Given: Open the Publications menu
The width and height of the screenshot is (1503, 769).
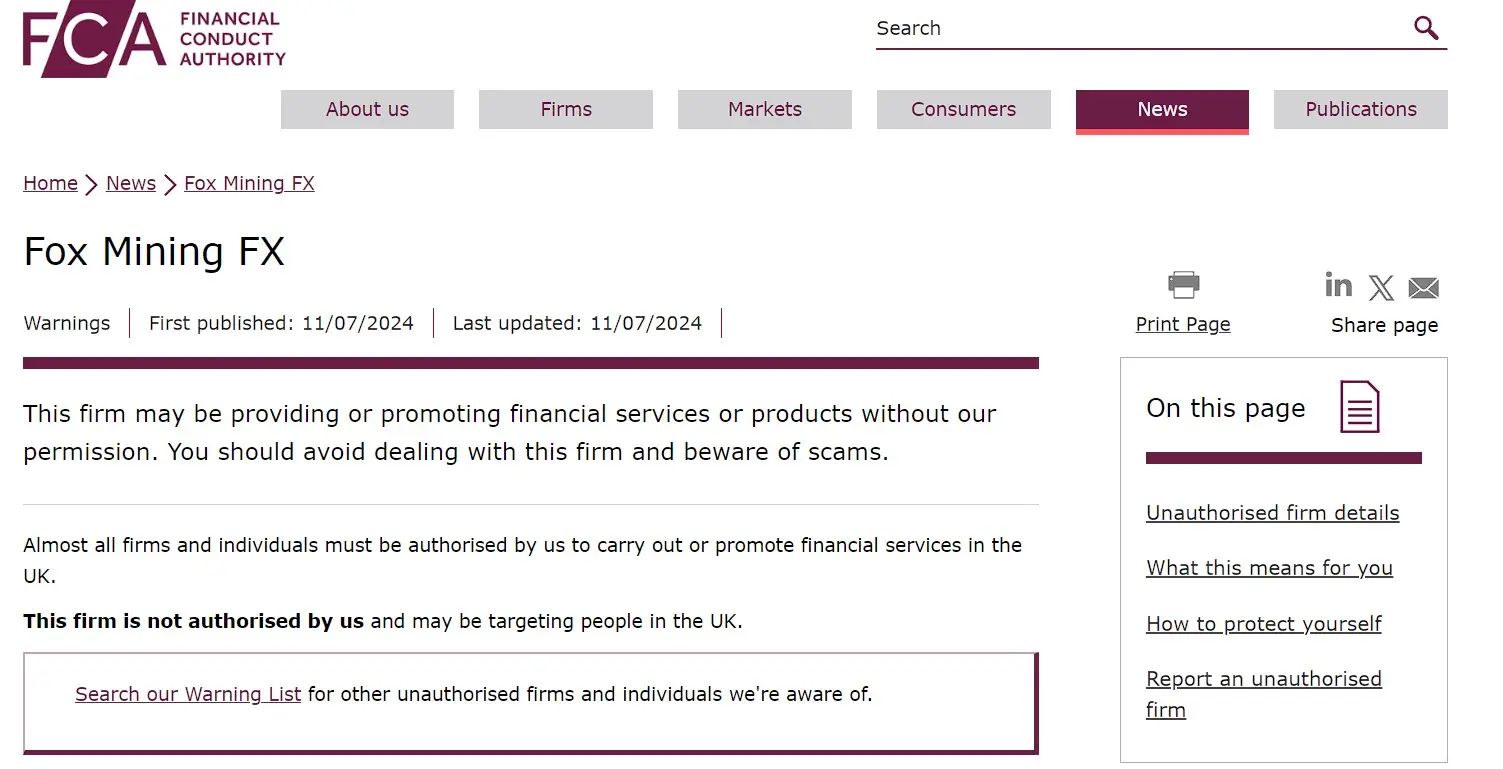Looking at the screenshot, I should pyautogui.click(x=1360, y=110).
